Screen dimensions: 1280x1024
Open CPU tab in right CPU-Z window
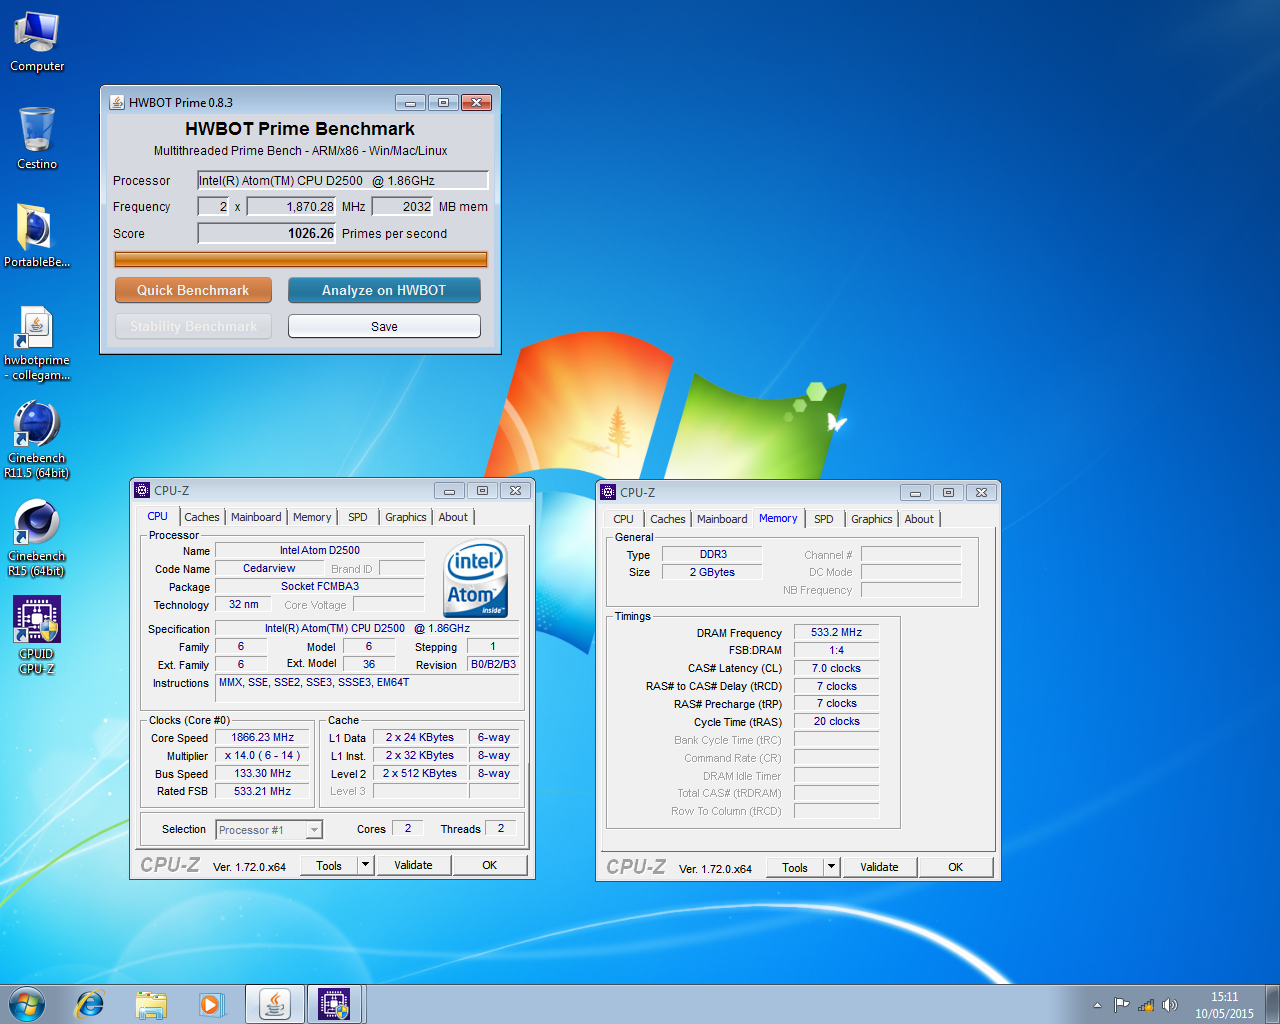(623, 519)
